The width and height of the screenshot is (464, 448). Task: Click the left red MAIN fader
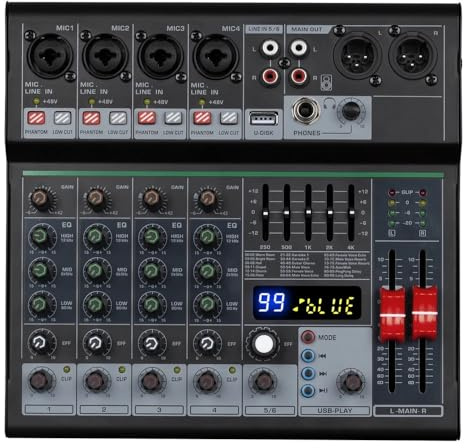(392, 315)
